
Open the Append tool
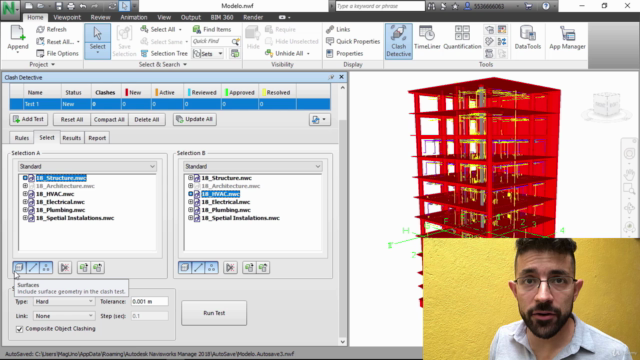click(x=18, y=38)
